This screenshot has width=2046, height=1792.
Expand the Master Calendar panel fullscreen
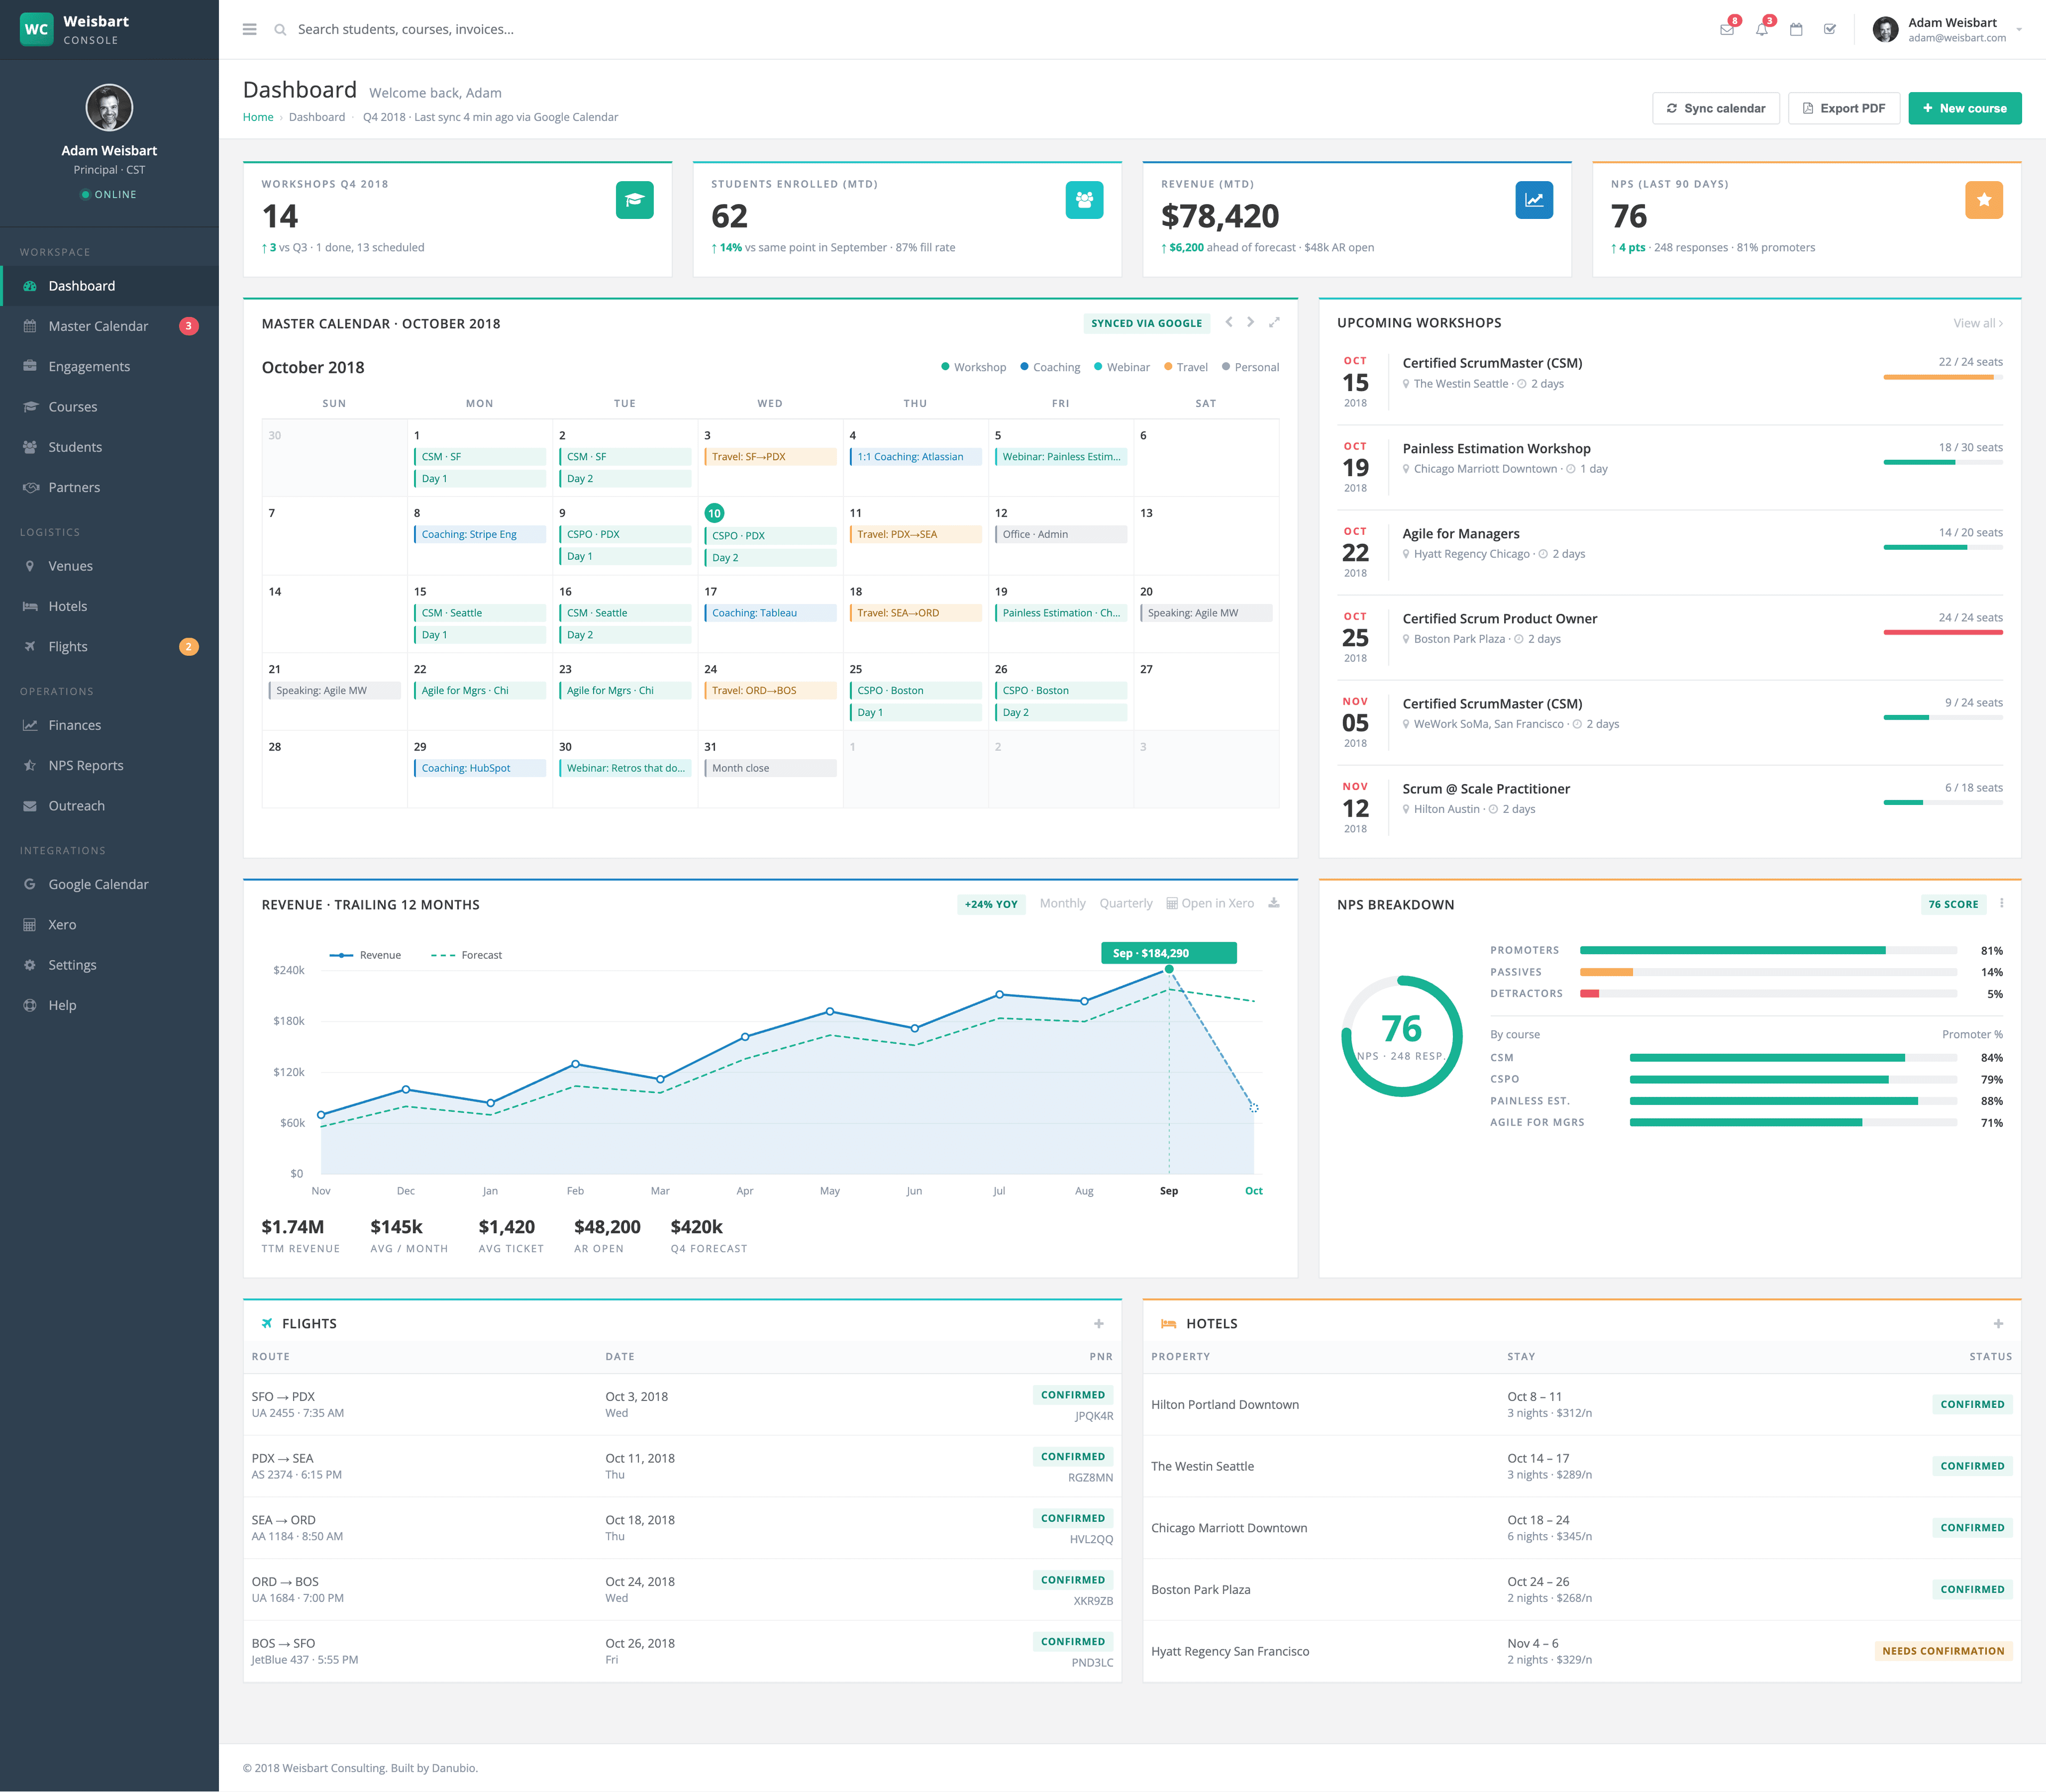tap(1274, 322)
